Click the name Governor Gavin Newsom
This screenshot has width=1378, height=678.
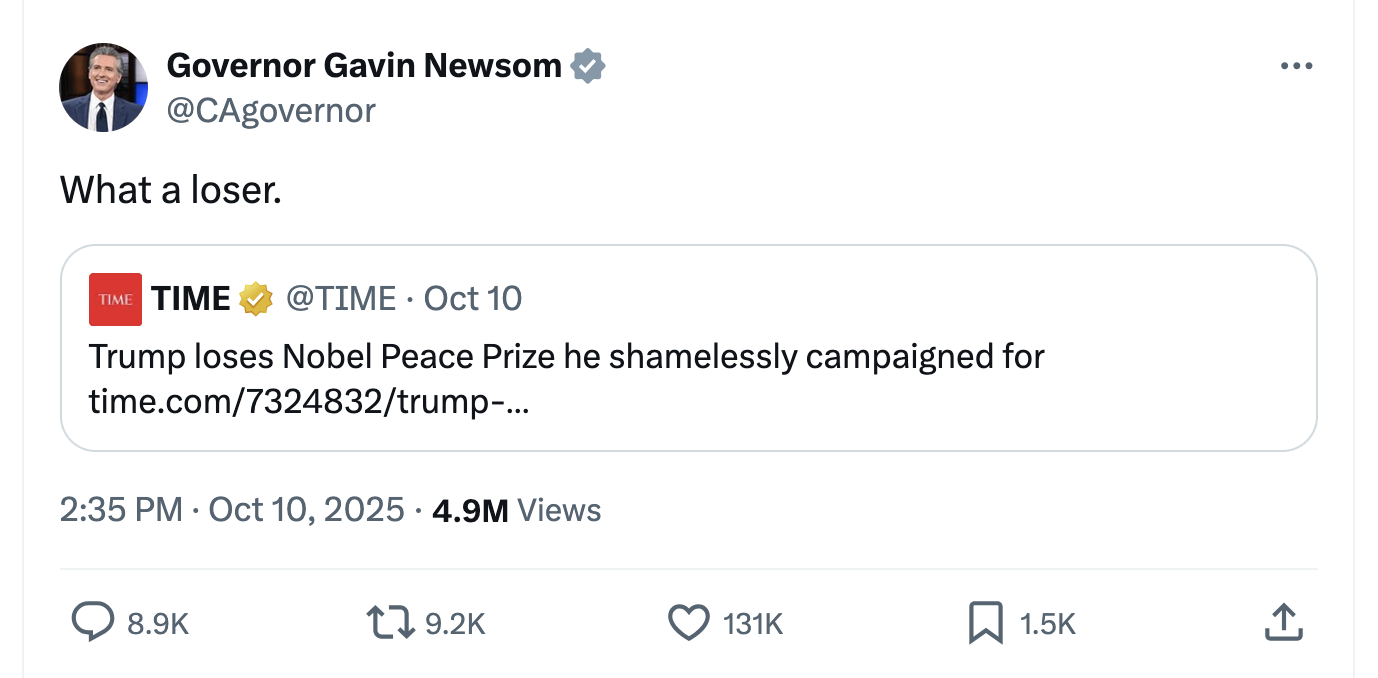coord(364,66)
